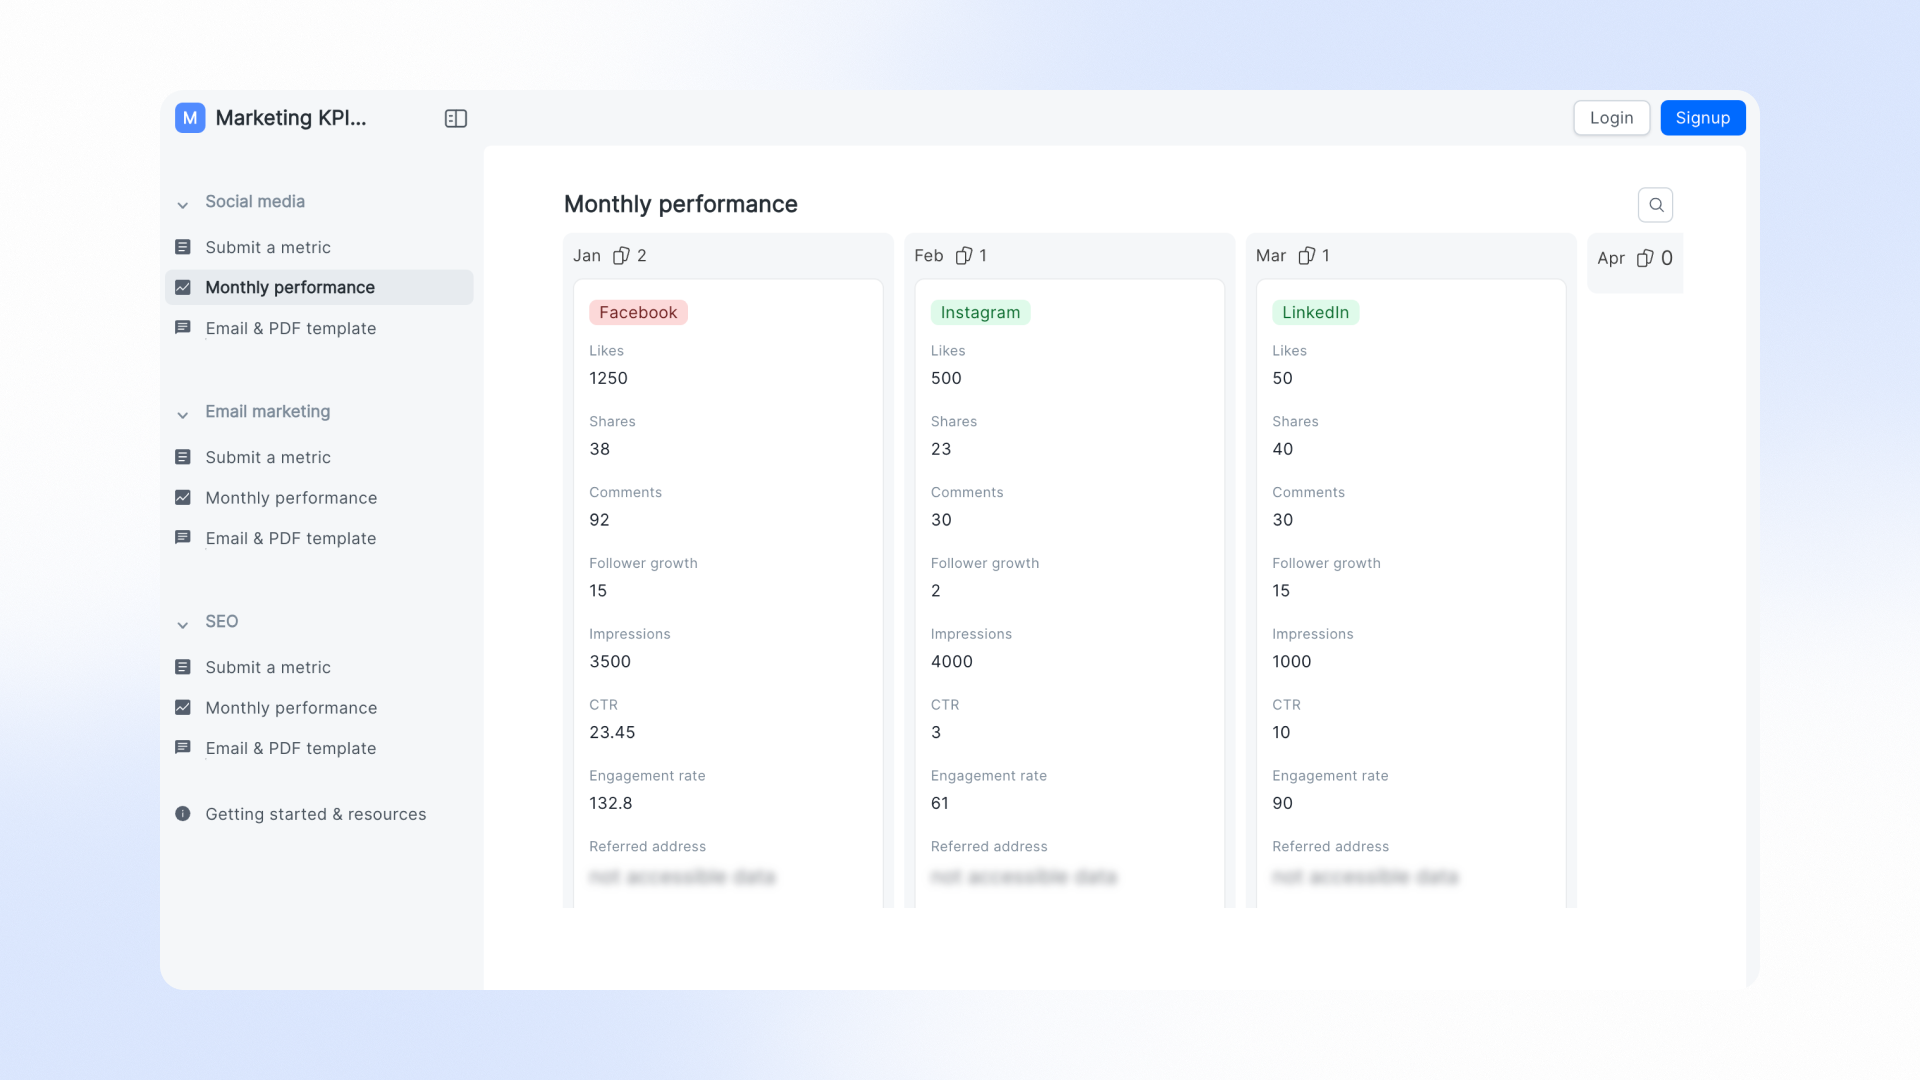This screenshot has height=1080, width=1920.
Task: Open Email & PDF template under SEO
Action: click(x=319, y=748)
